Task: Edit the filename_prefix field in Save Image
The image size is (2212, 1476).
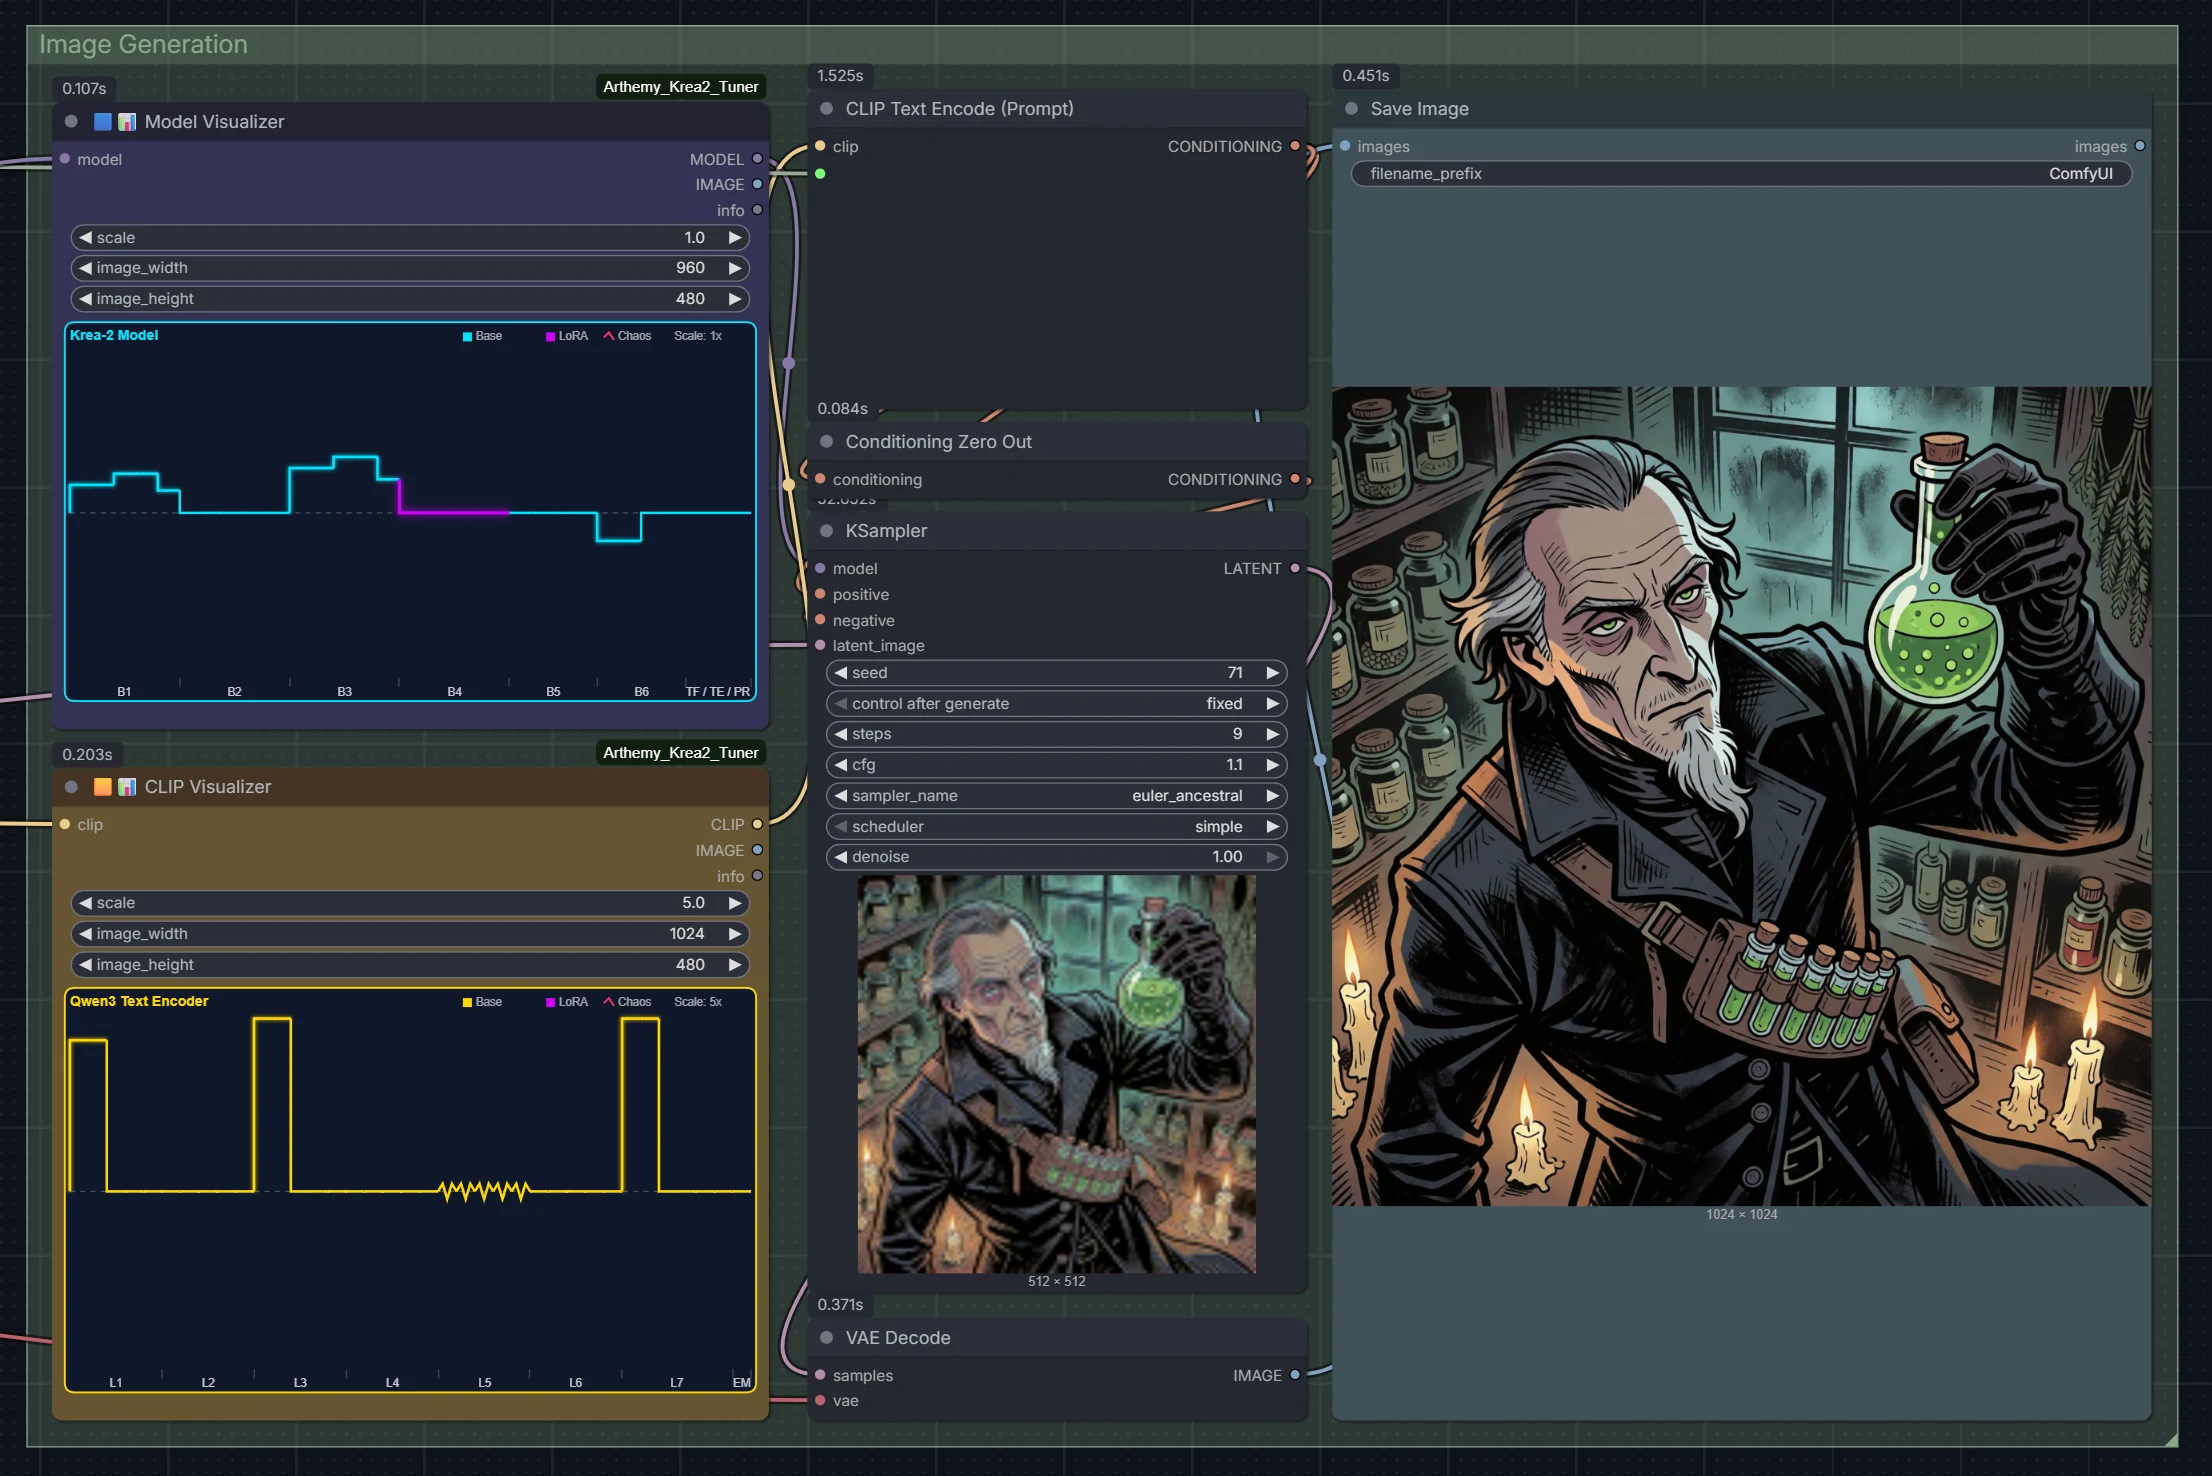Action: 1741,174
